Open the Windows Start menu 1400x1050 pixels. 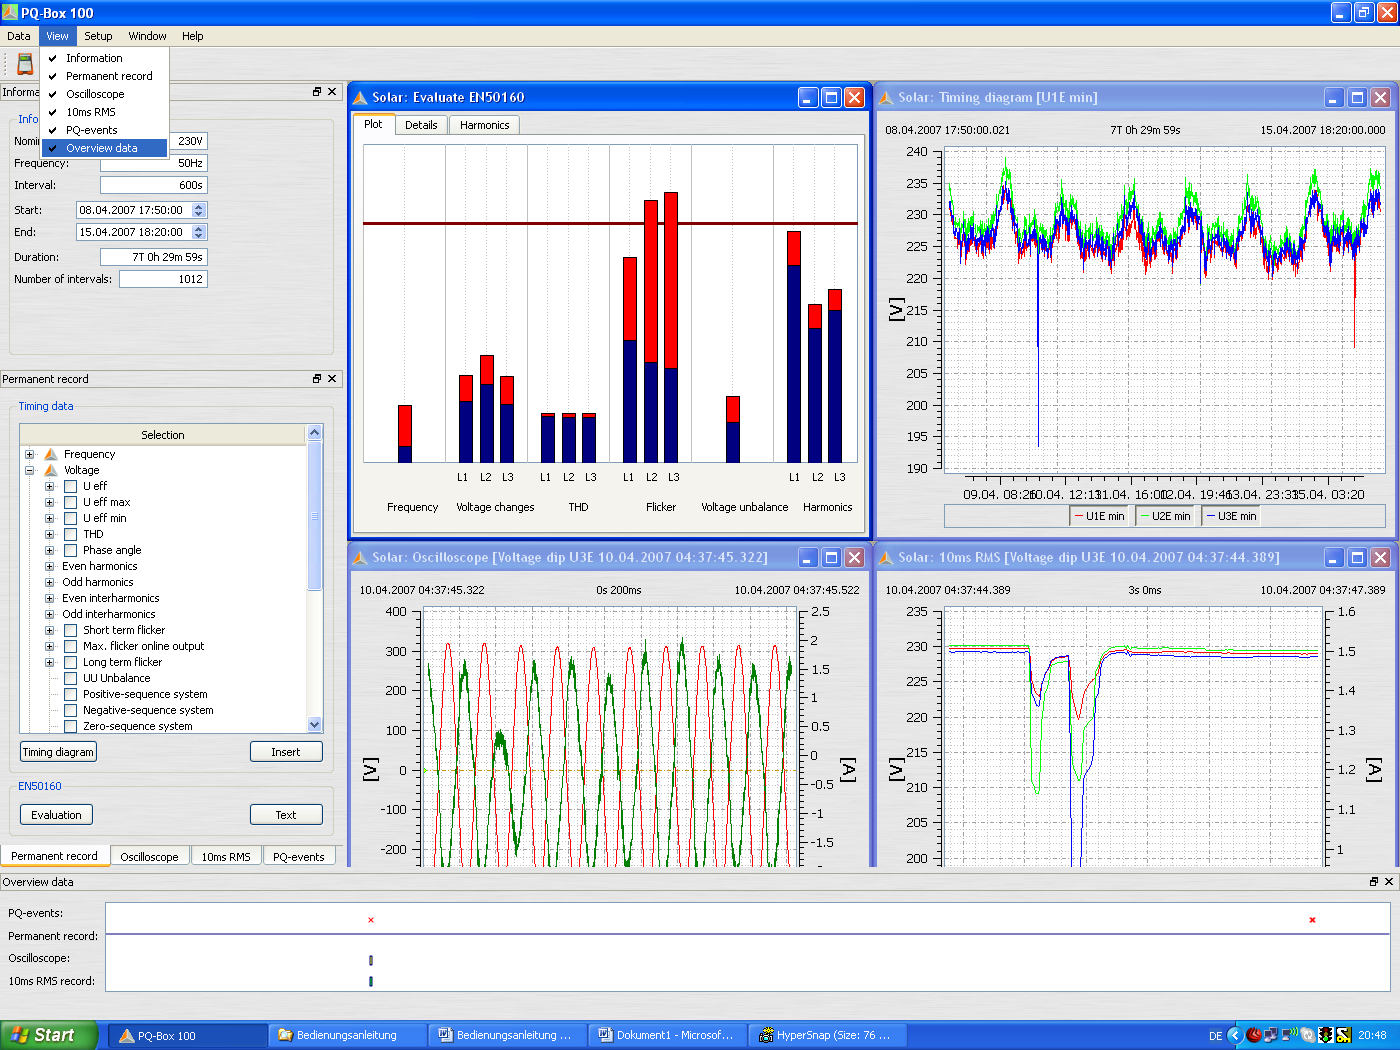pos(49,1035)
